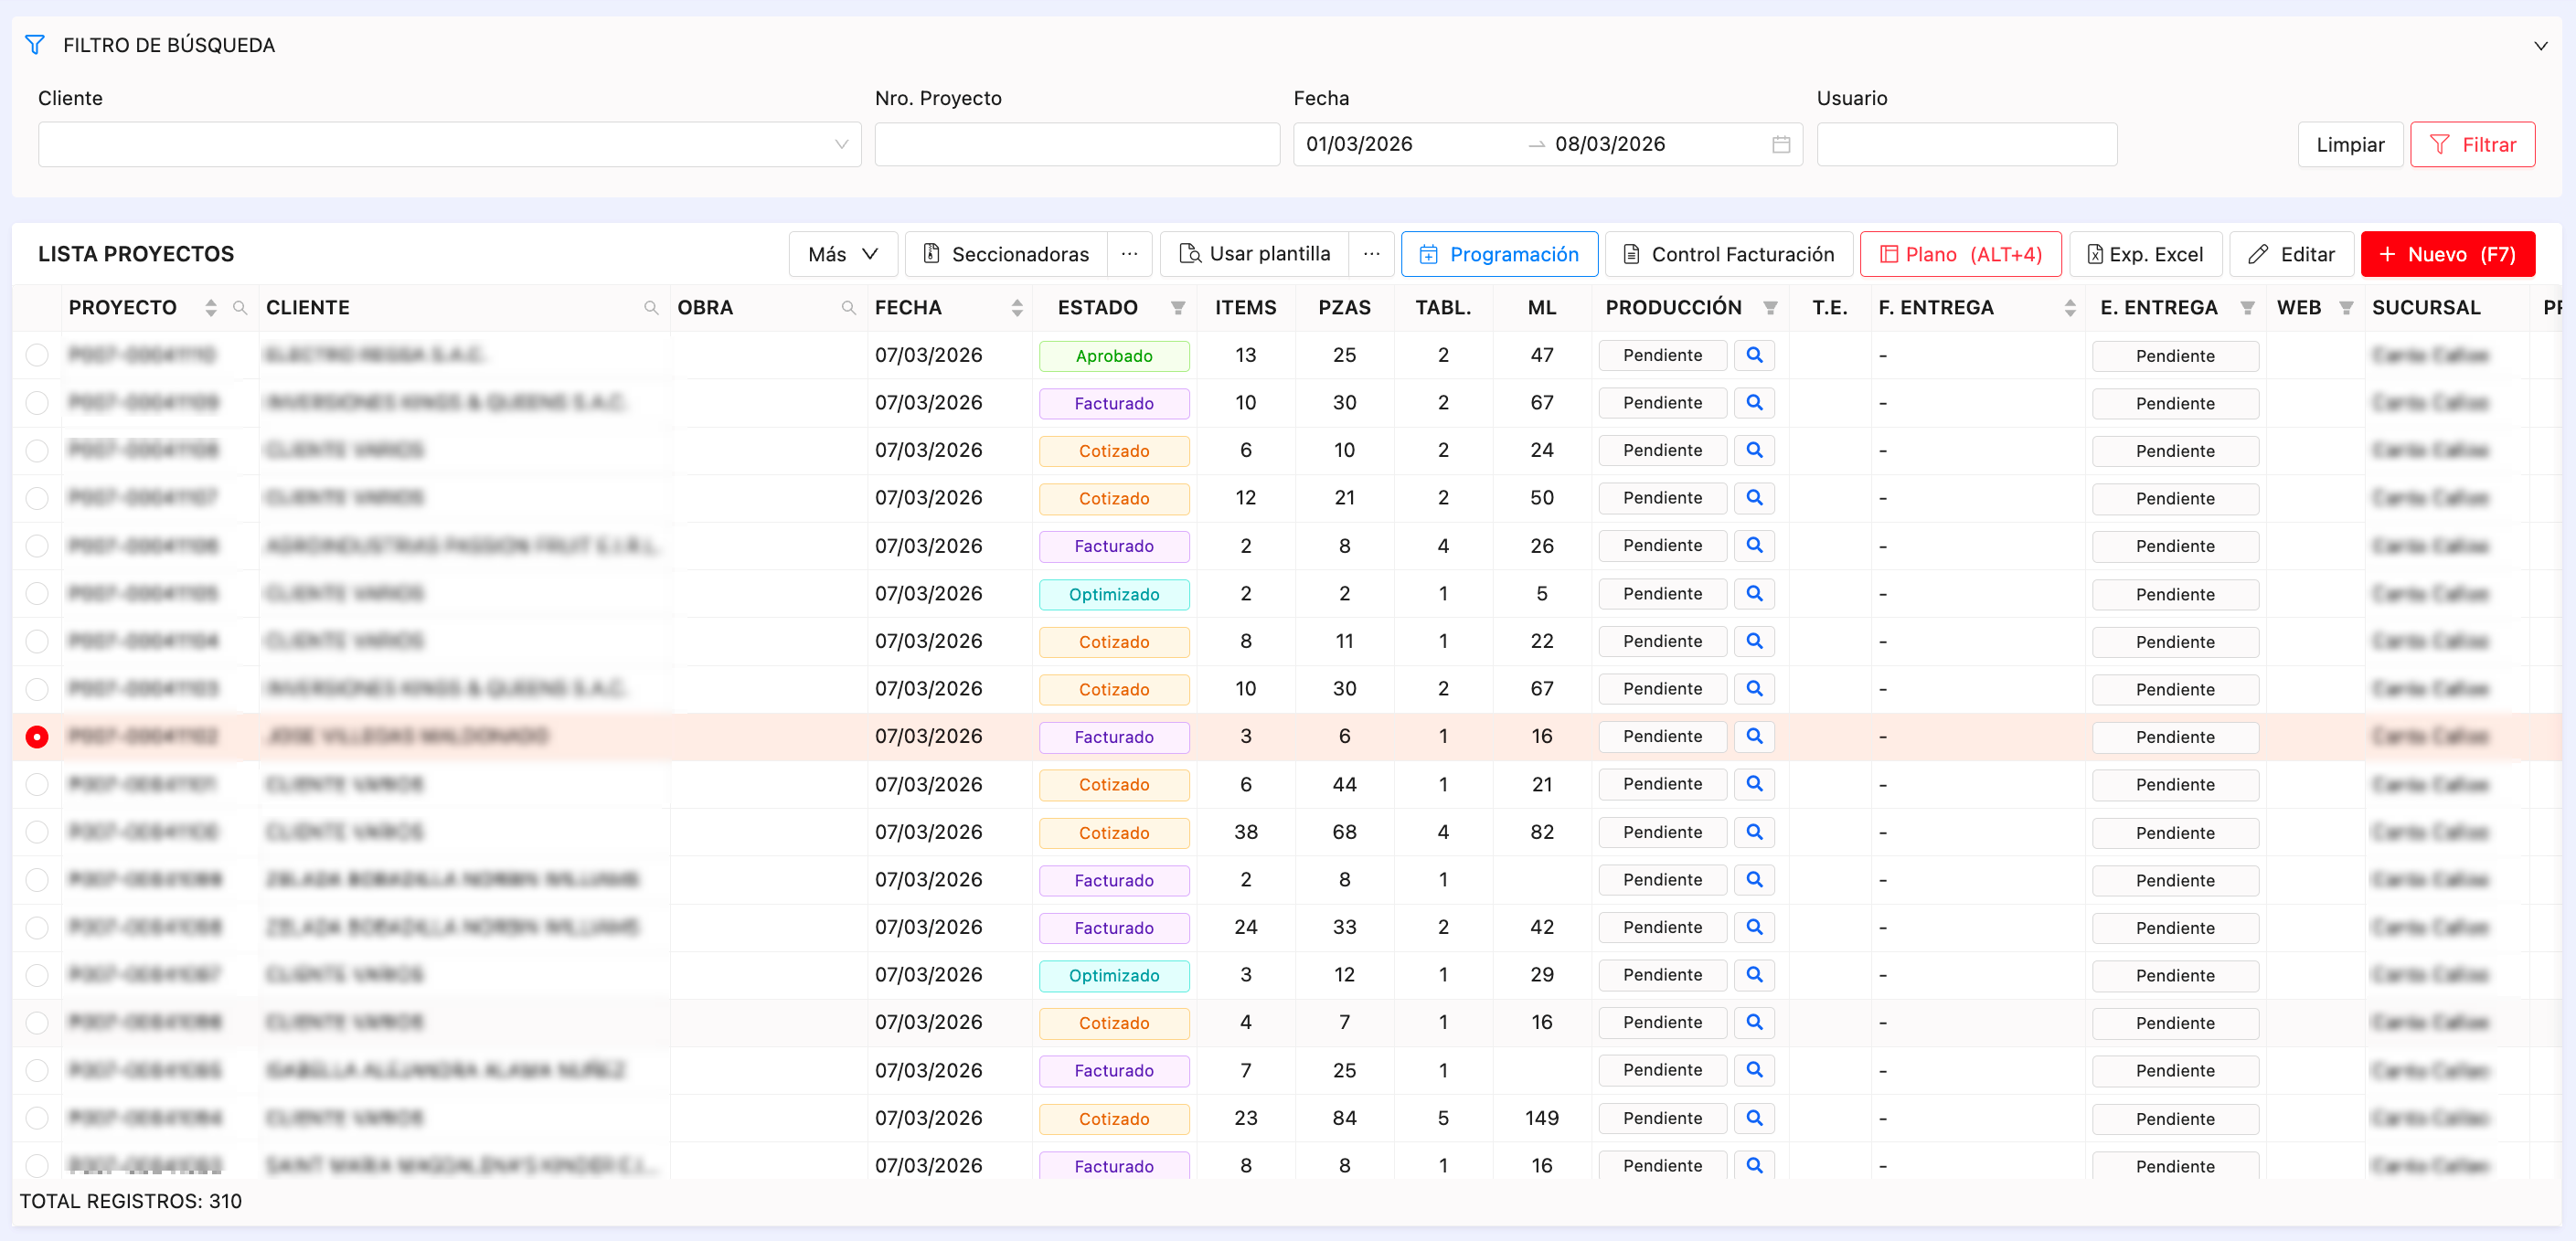Open the more options next to Seccionadoras
Viewport: 2576px width, 1241px height.
(x=1129, y=255)
